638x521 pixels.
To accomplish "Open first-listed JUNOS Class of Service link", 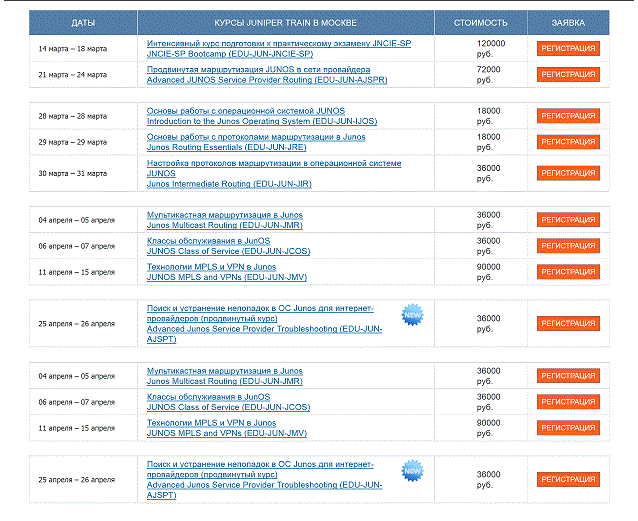I will point(228,251).
